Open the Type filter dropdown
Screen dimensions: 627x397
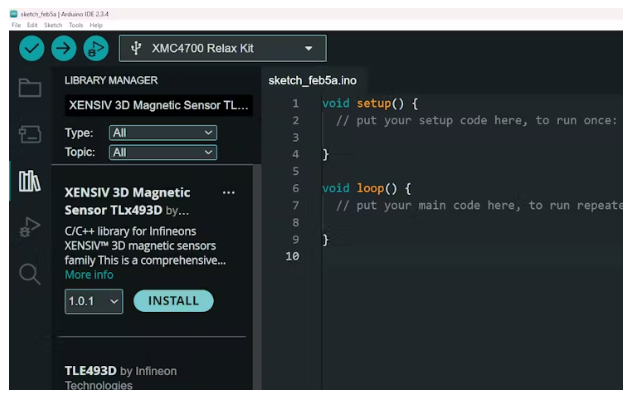pyautogui.click(x=163, y=133)
